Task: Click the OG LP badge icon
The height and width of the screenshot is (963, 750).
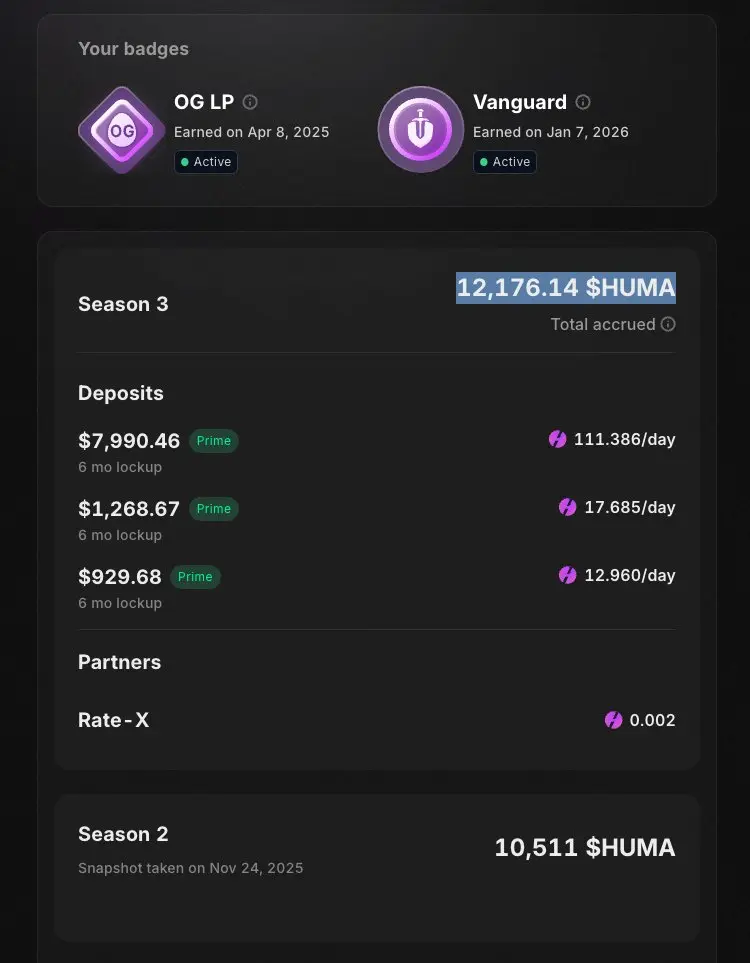Action: pos(122,130)
